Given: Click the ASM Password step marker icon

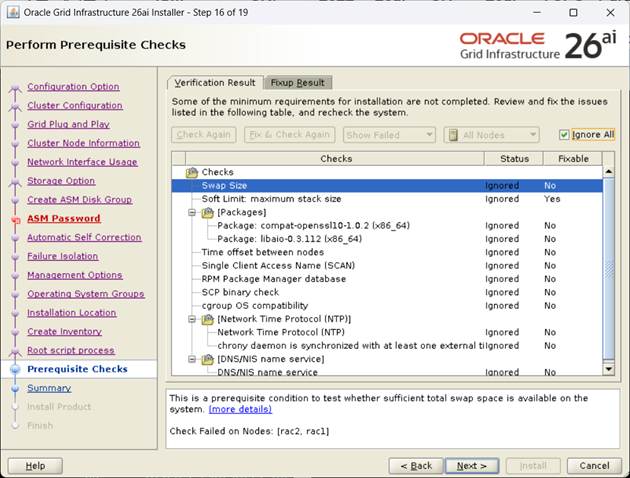Looking at the screenshot, I should [15, 219].
